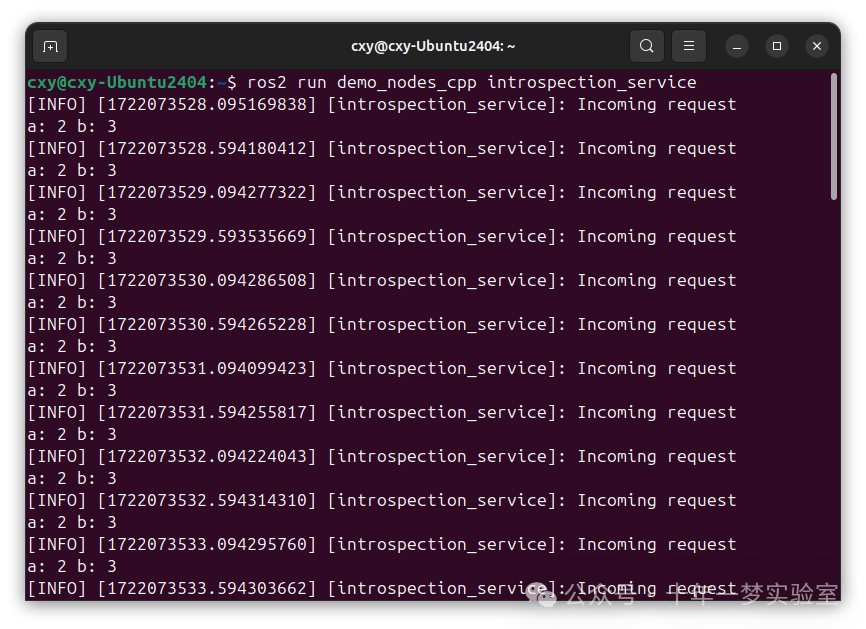This screenshot has width=866, height=629.
Task: Click timestamp 1722073532.594314310
Action: tap(207, 501)
